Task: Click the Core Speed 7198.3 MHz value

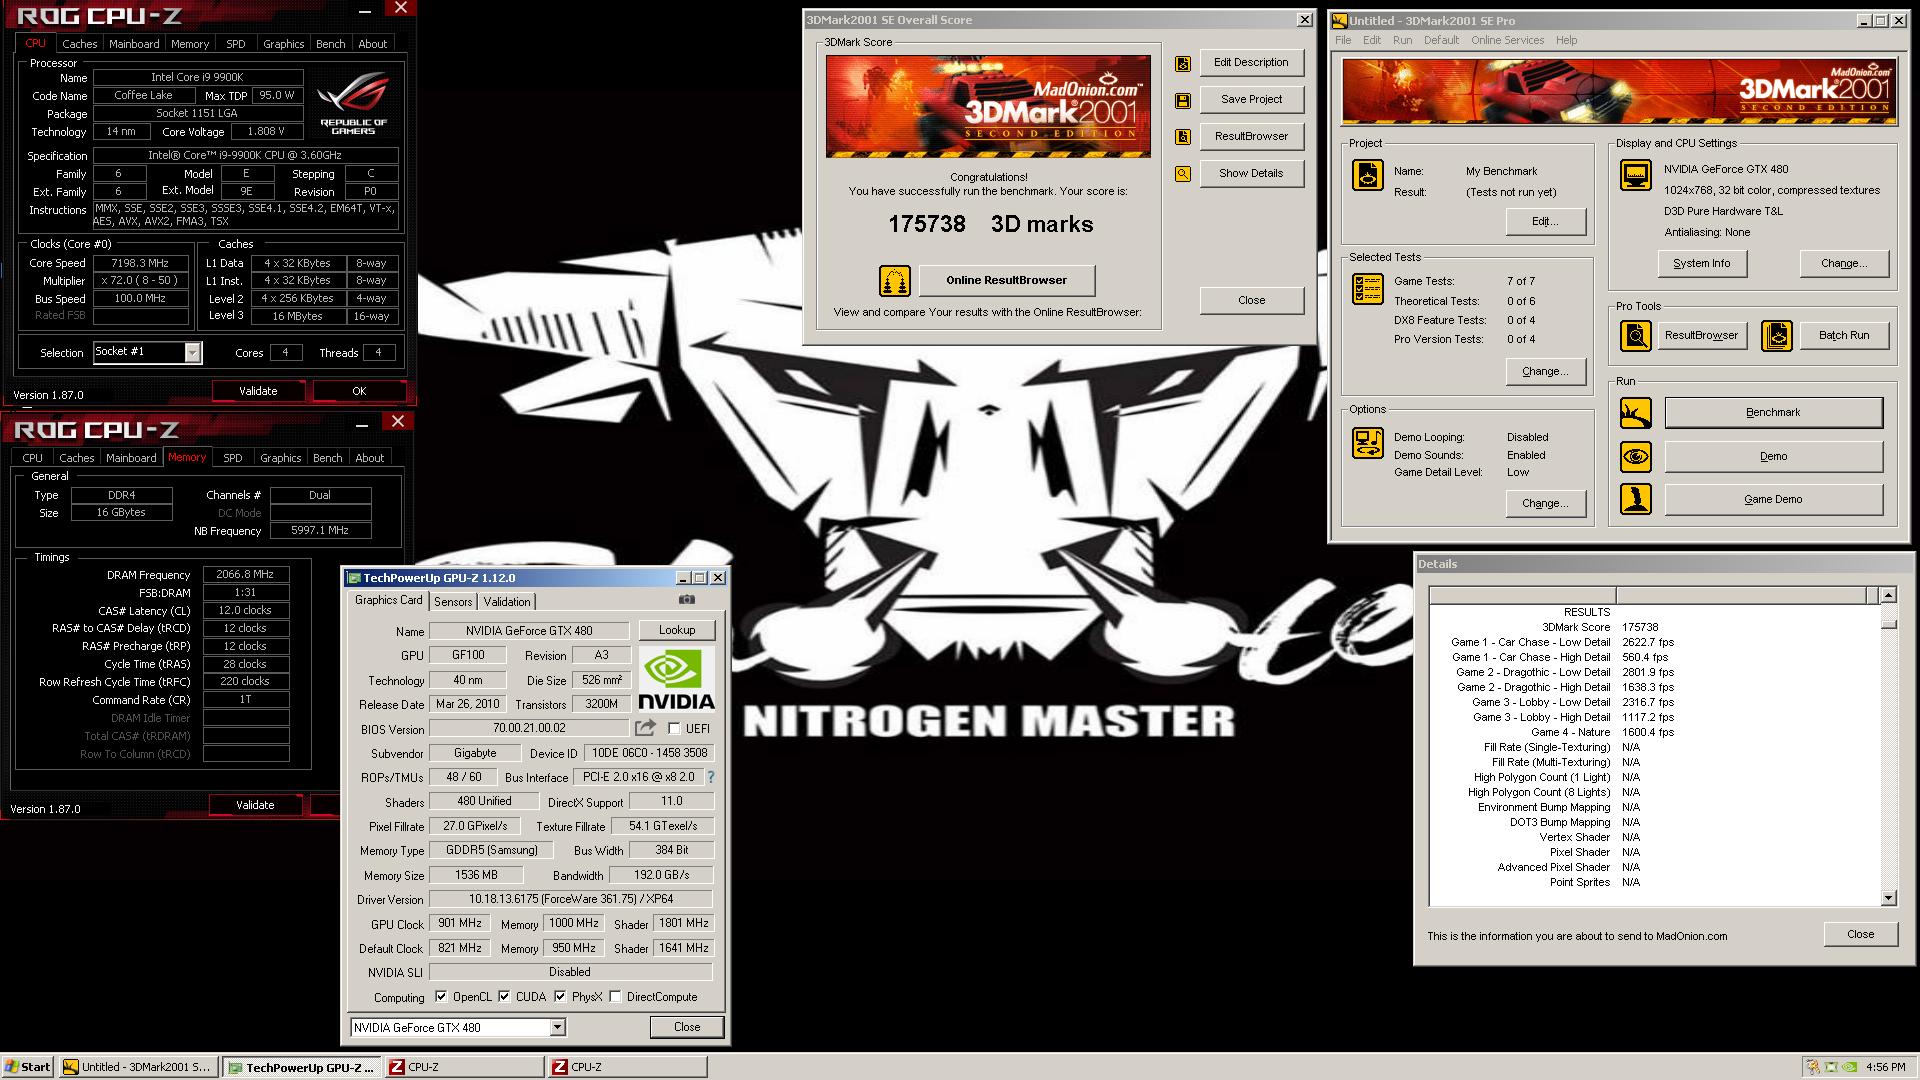Action: click(x=140, y=264)
